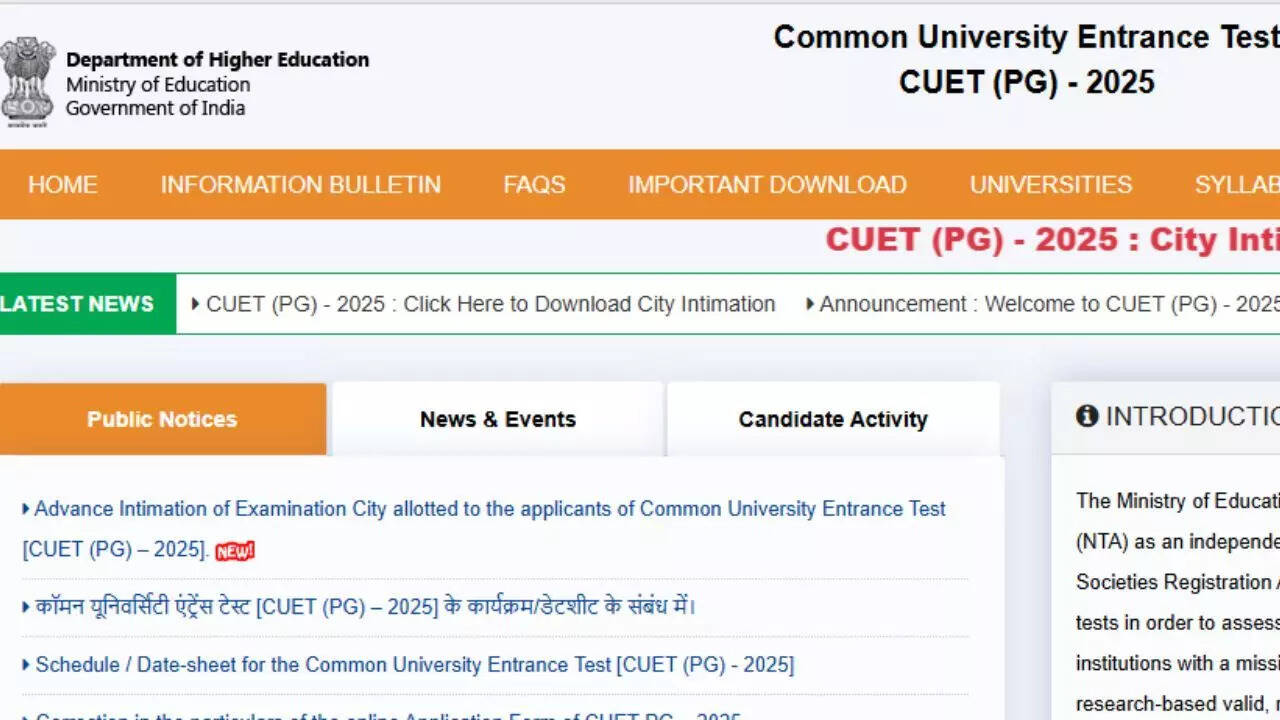Open Schedule / Date-sheet notice link
Screen dimensions: 1280x720
(x=414, y=665)
